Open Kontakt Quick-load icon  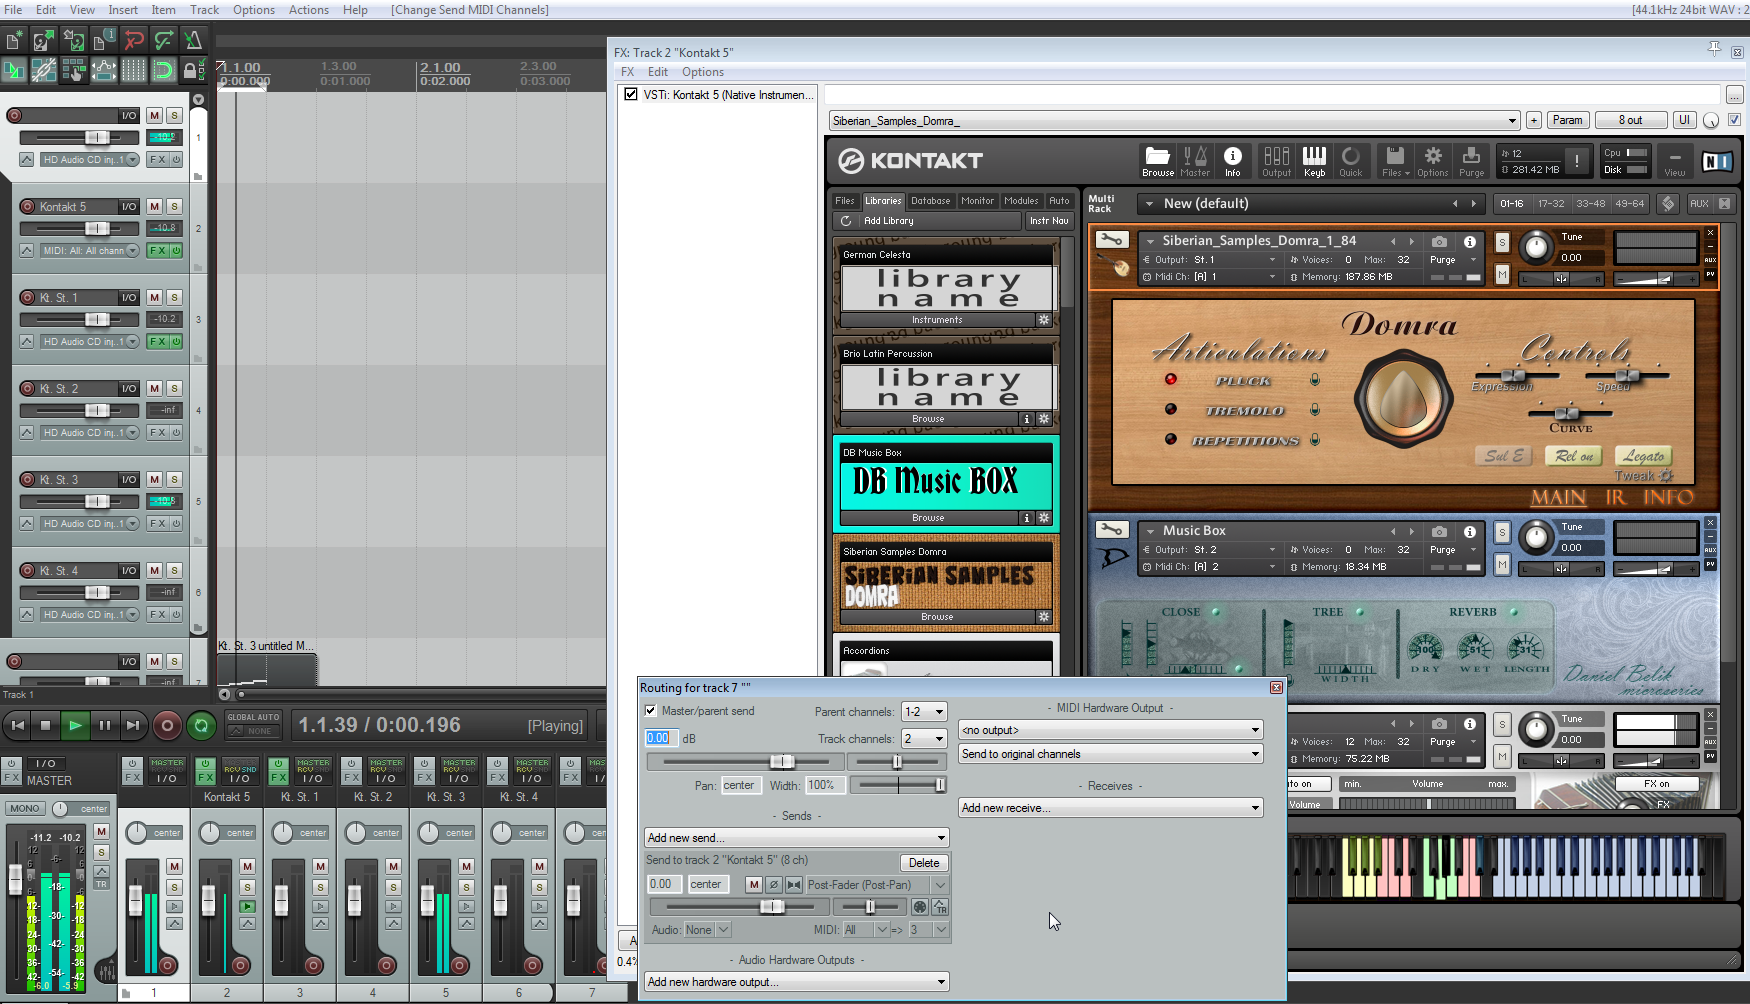coord(1351,160)
